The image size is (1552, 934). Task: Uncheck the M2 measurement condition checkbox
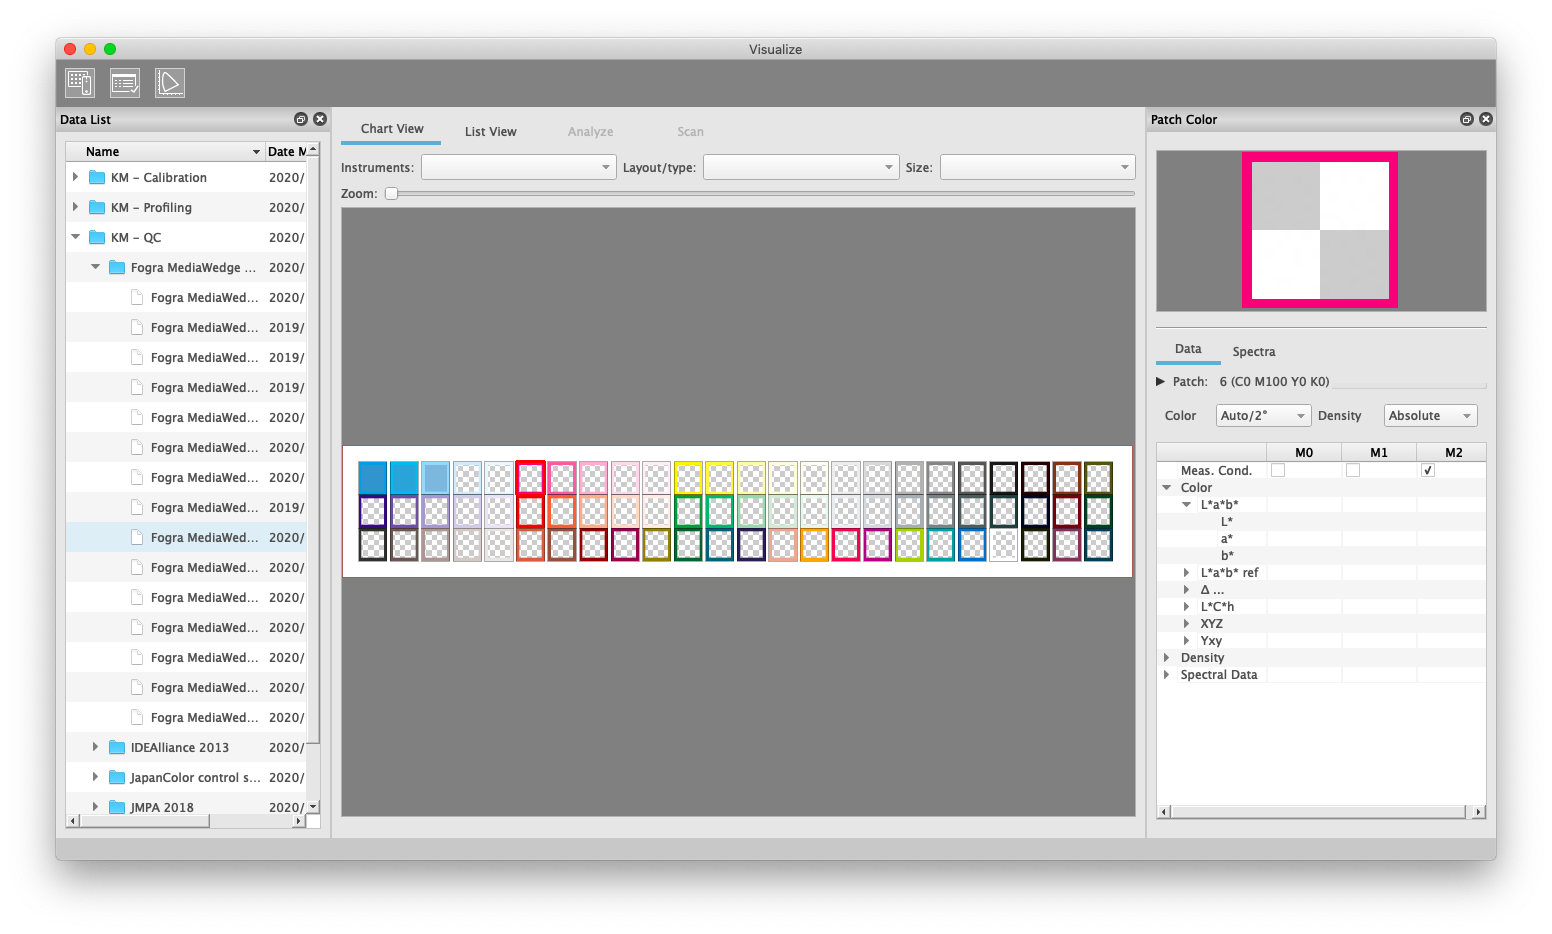pyautogui.click(x=1428, y=470)
